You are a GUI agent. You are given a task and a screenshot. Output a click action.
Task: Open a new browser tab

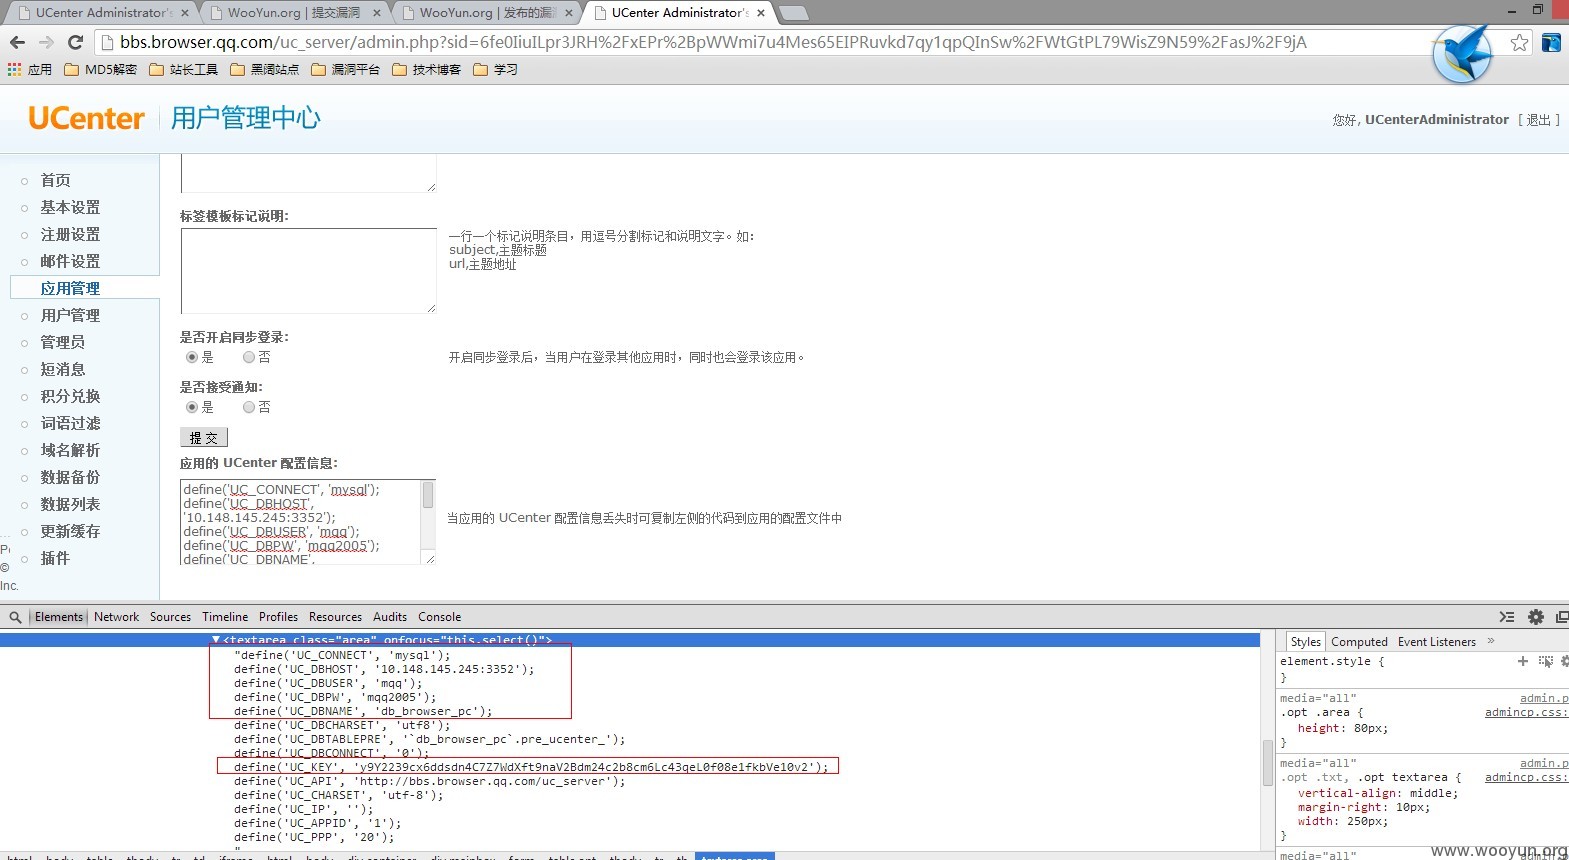[x=793, y=13]
